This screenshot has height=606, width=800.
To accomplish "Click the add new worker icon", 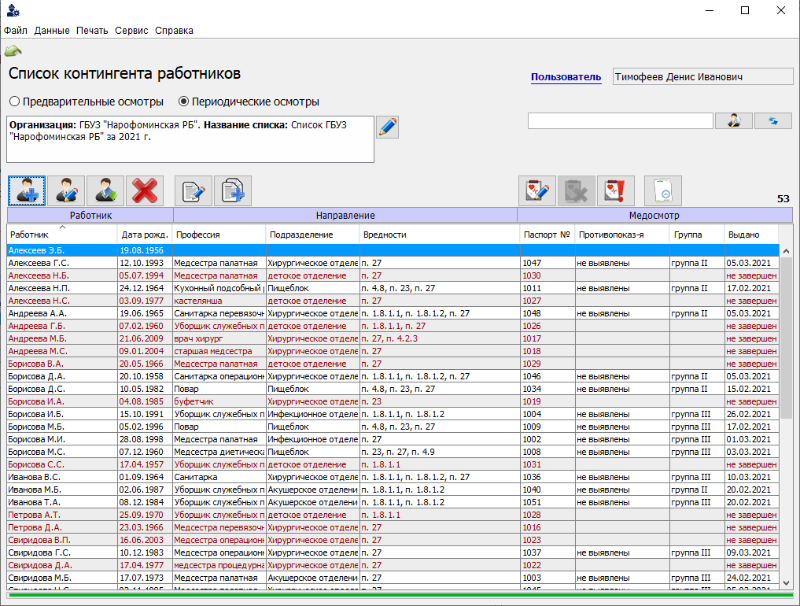I will (x=27, y=190).
